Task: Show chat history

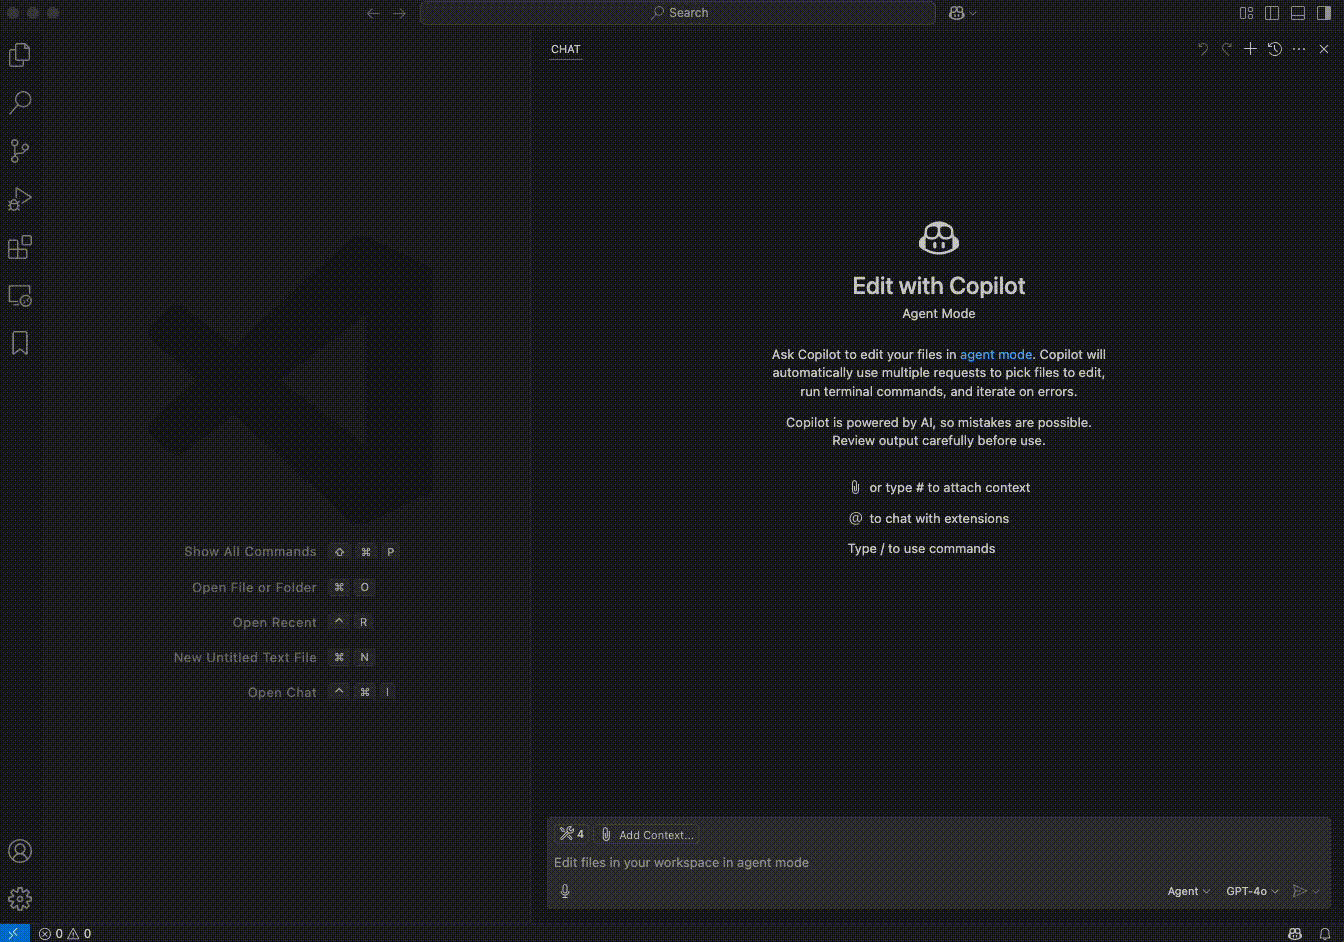Action: pyautogui.click(x=1275, y=49)
